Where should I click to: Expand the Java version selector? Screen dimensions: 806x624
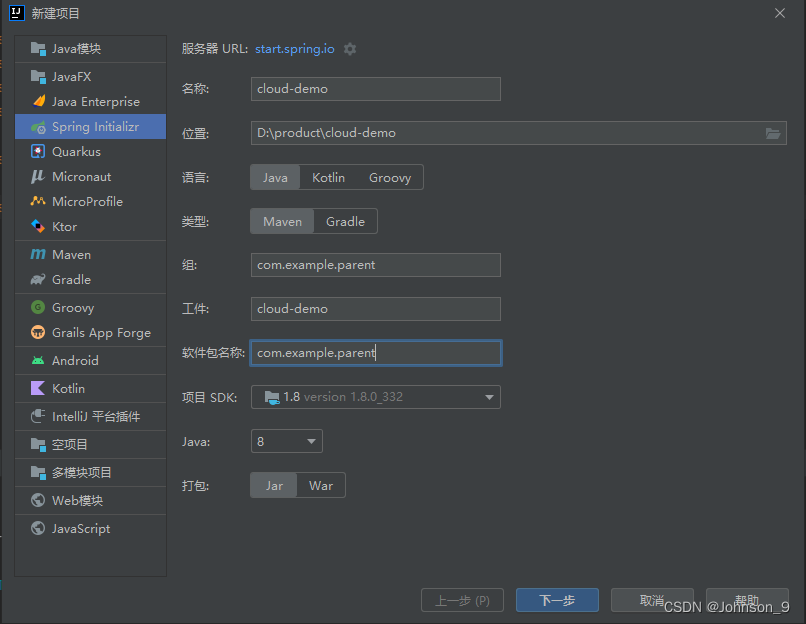coord(286,441)
